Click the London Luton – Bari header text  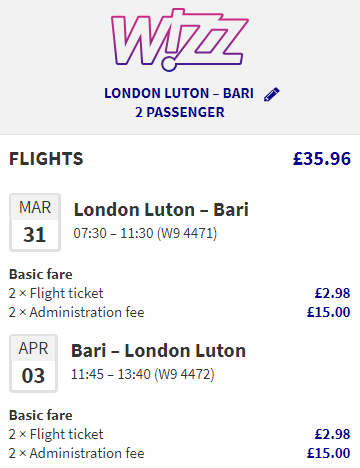pos(179,93)
